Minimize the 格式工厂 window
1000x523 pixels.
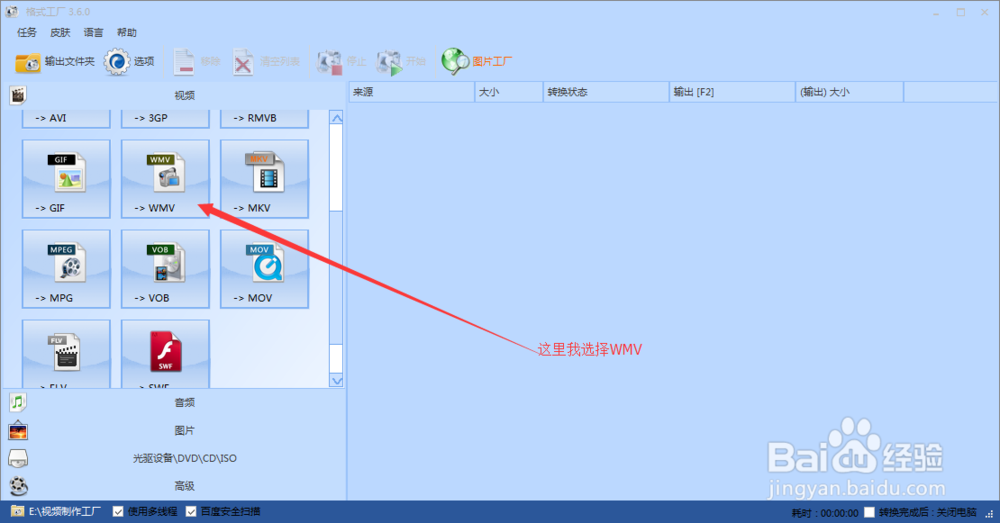coord(936,12)
